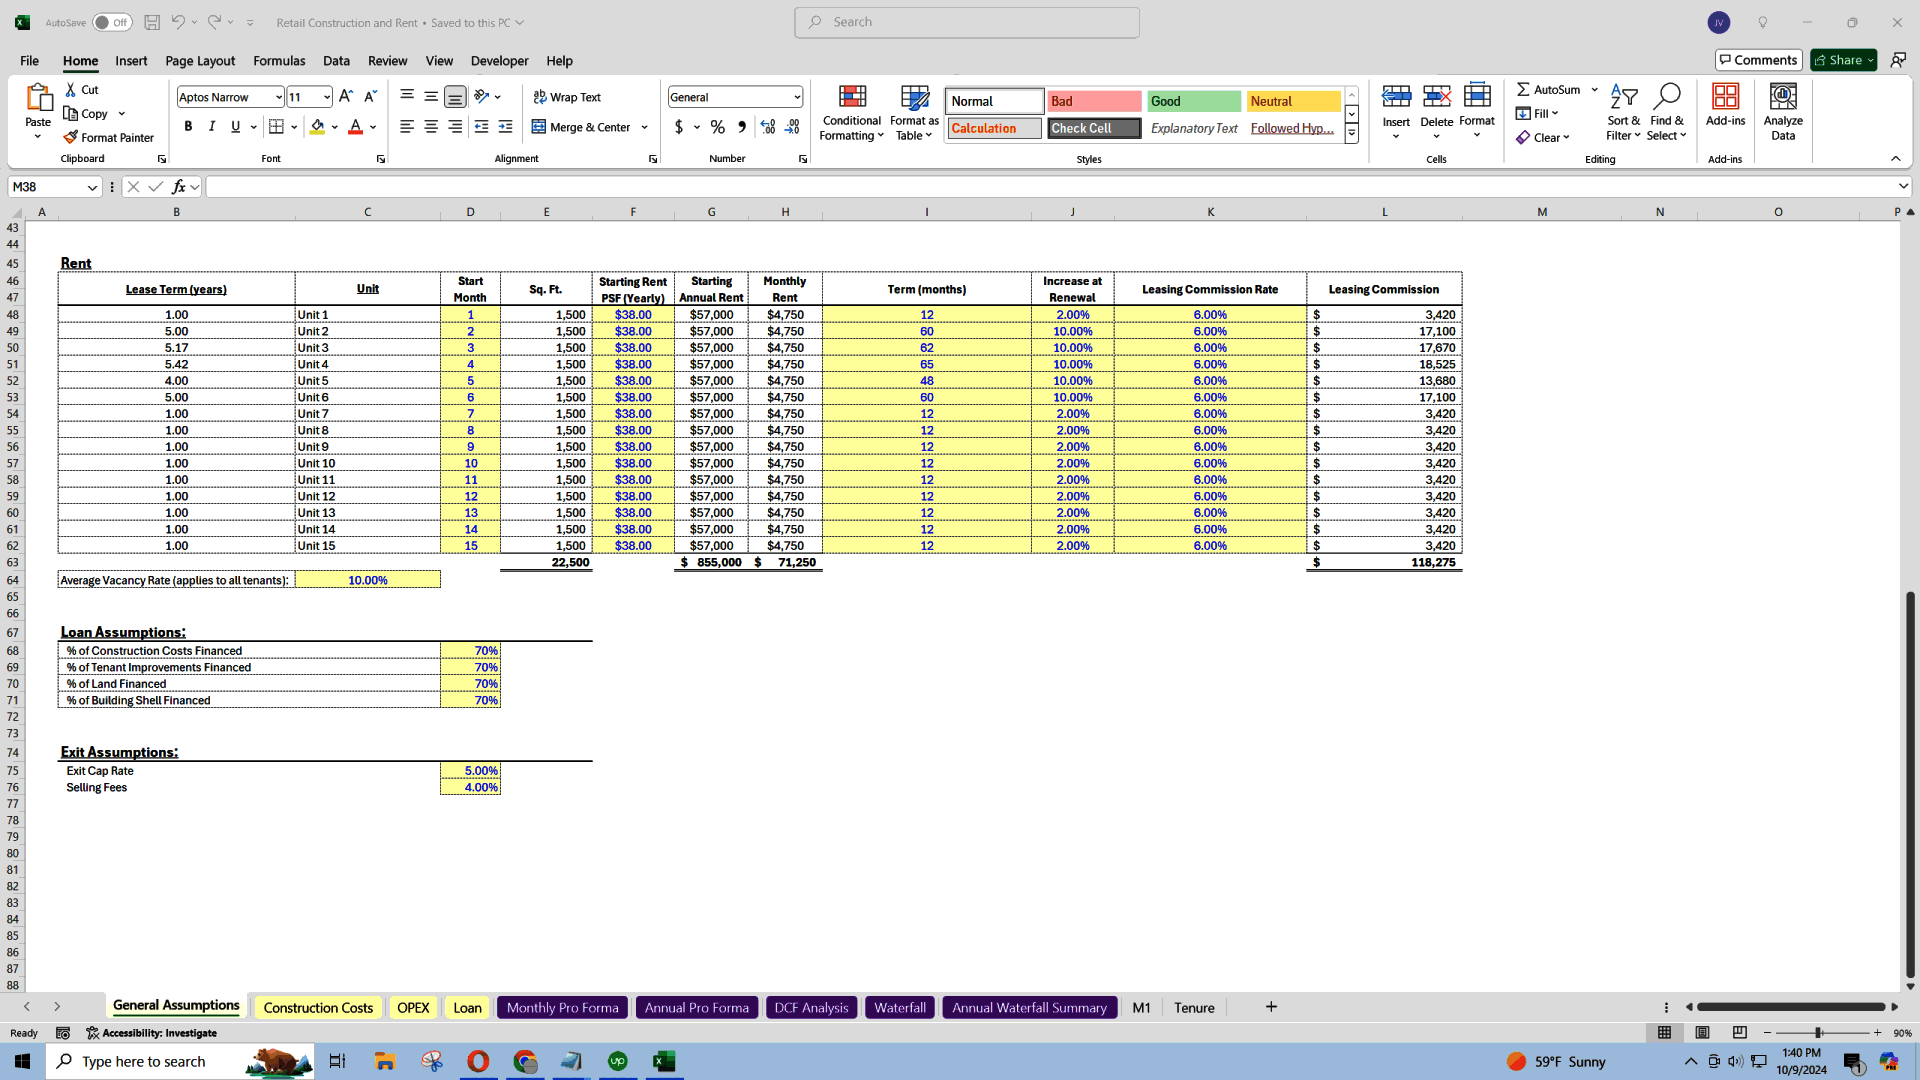The width and height of the screenshot is (1920, 1080).
Task: Increase decimal places
Action: pyautogui.click(x=768, y=127)
